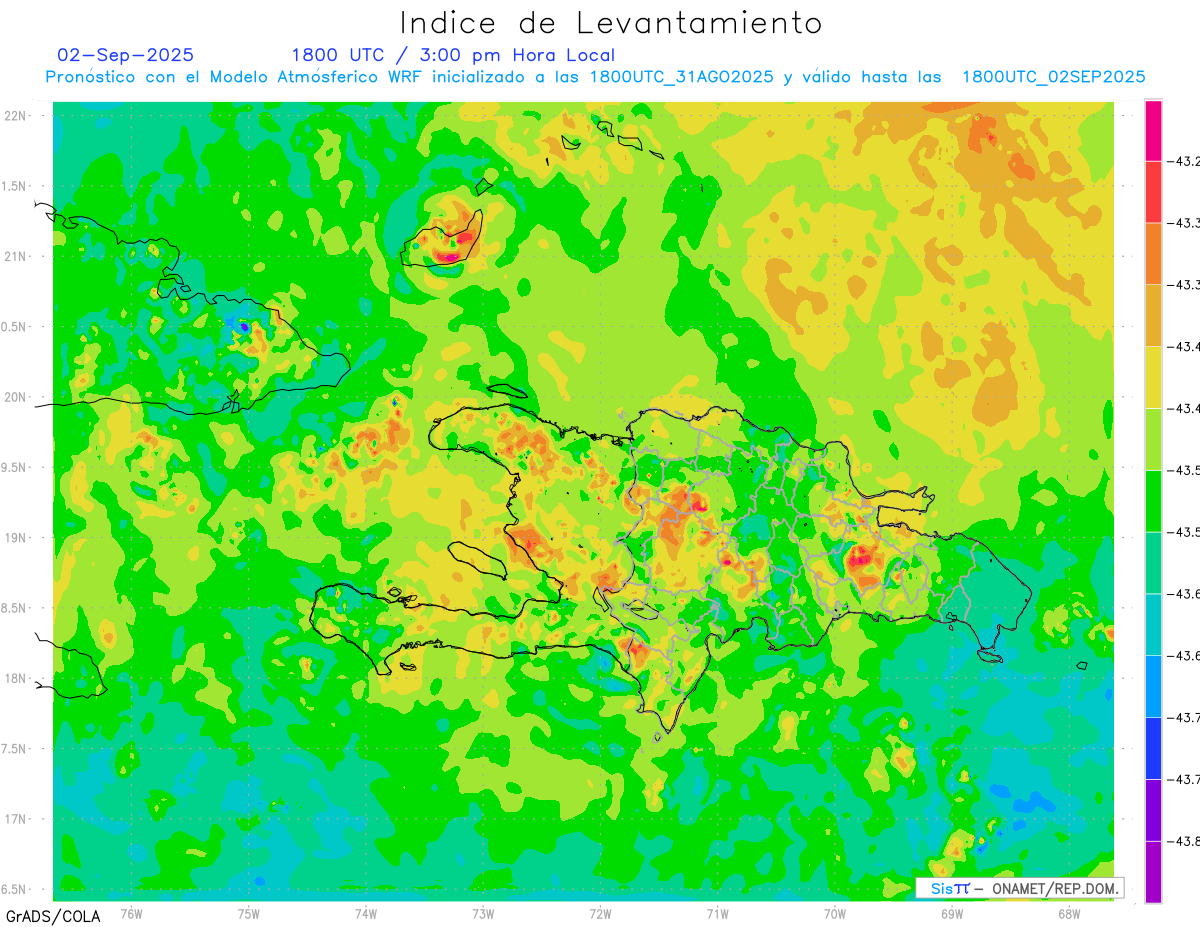Click the '73W' longitude label

pyautogui.click(x=483, y=913)
